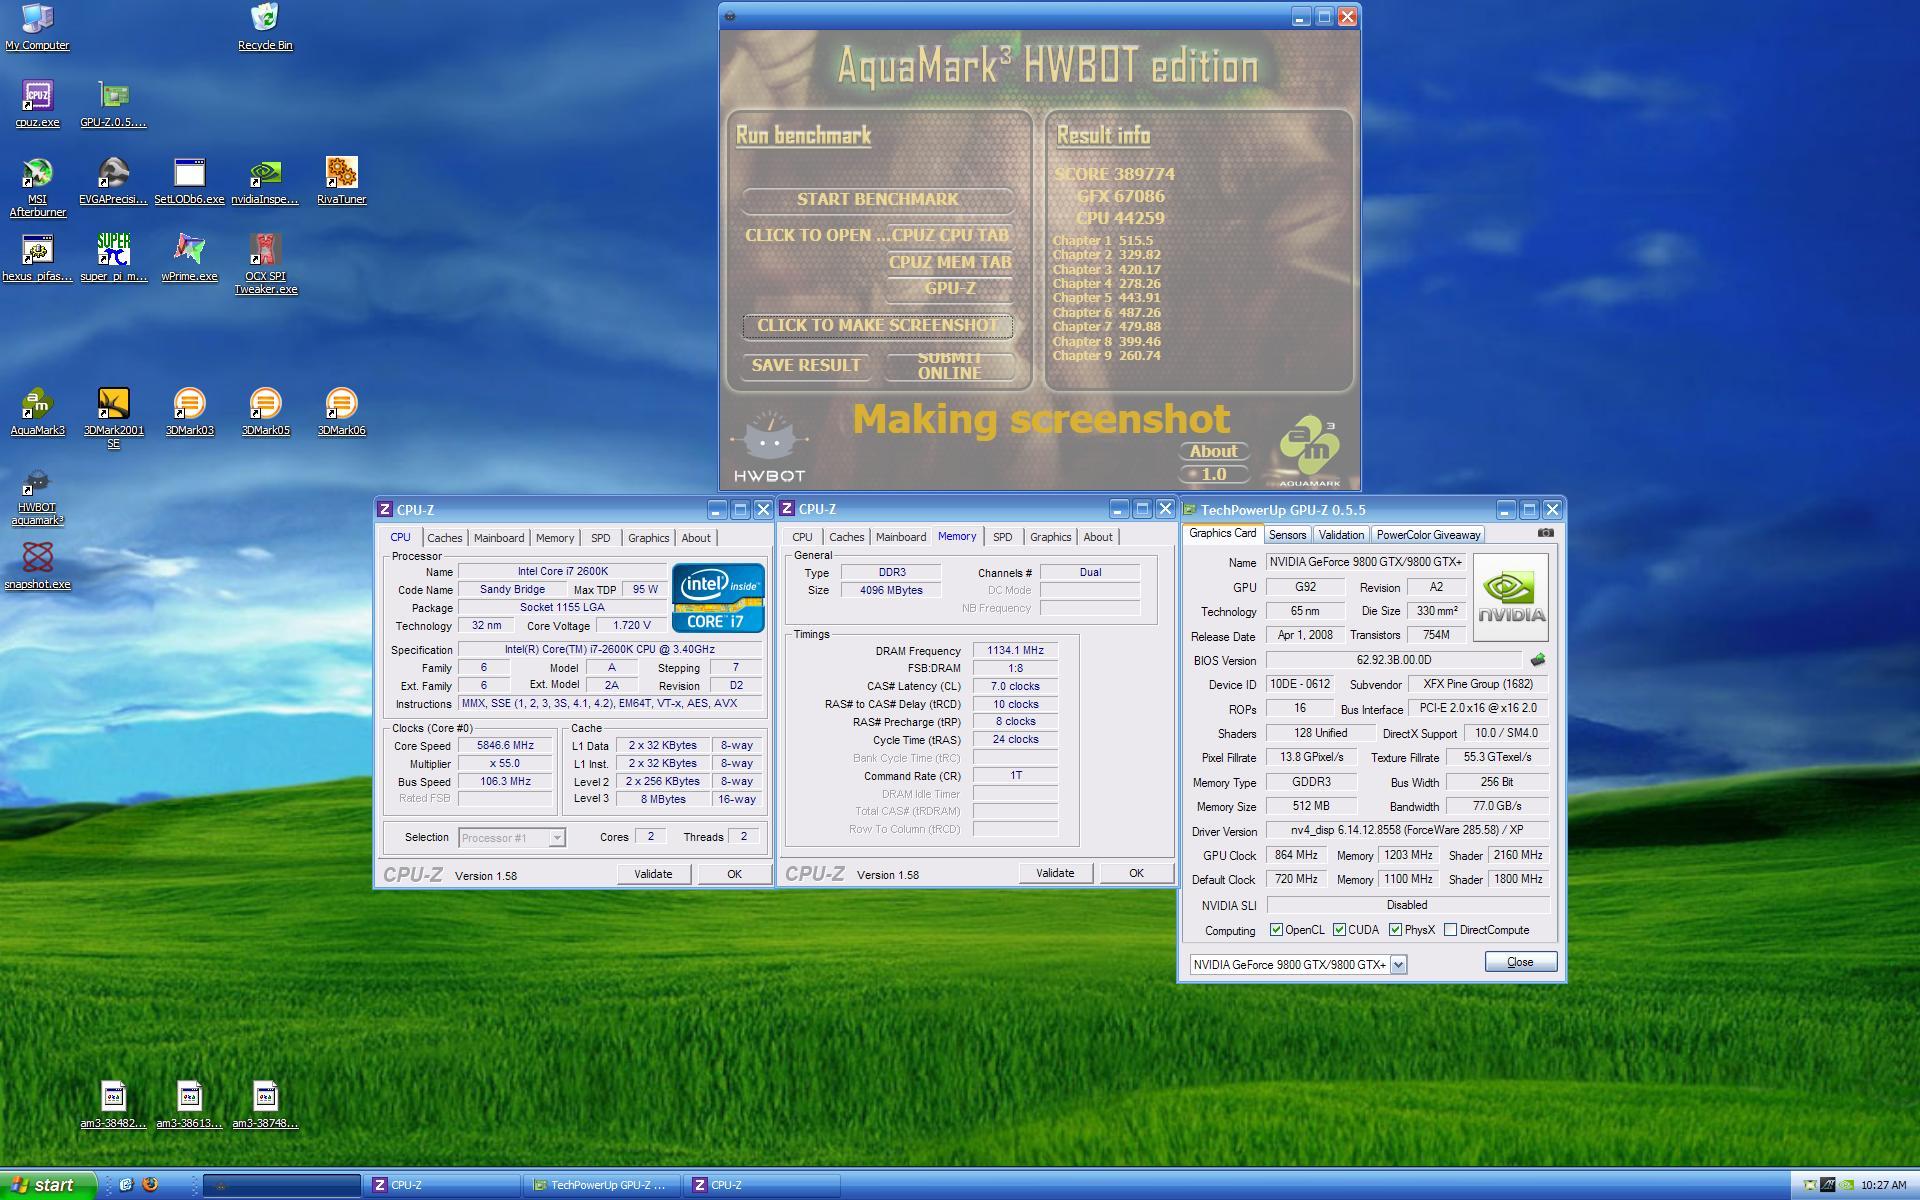Select the hexus_pifast desktop icon
The width and height of the screenshot is (1920, 1200).
point(37,258)
